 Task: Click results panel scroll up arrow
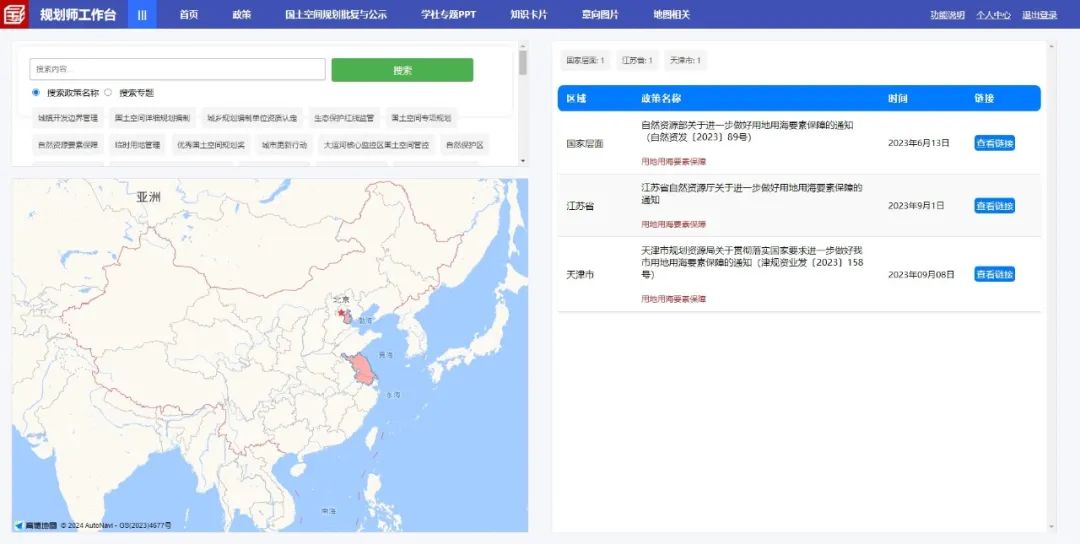(x=1051, y=46)
